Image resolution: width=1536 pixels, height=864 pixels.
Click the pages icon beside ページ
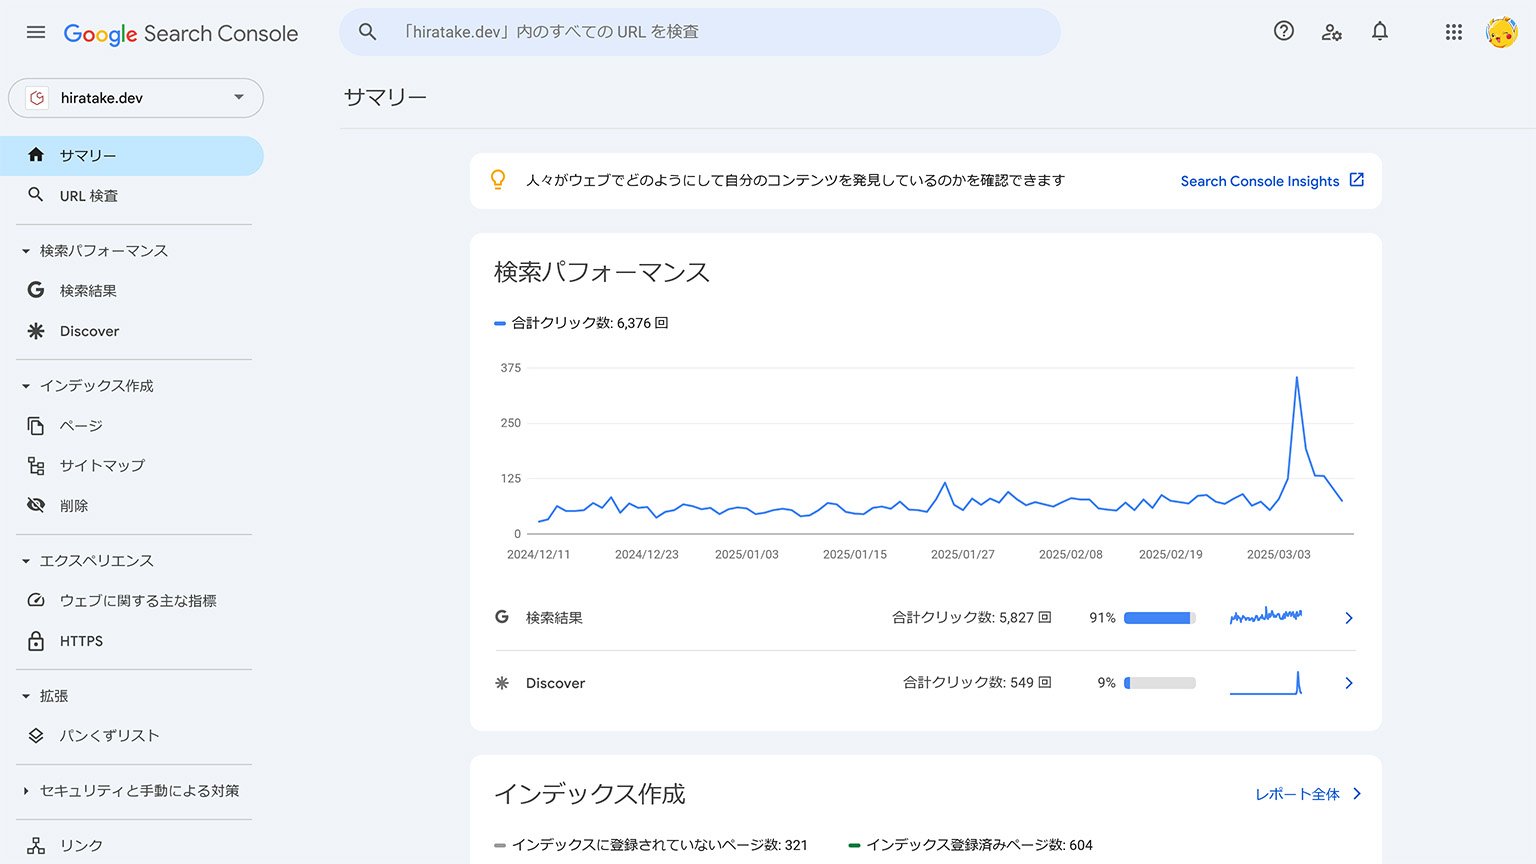click(x=36, y=426)
